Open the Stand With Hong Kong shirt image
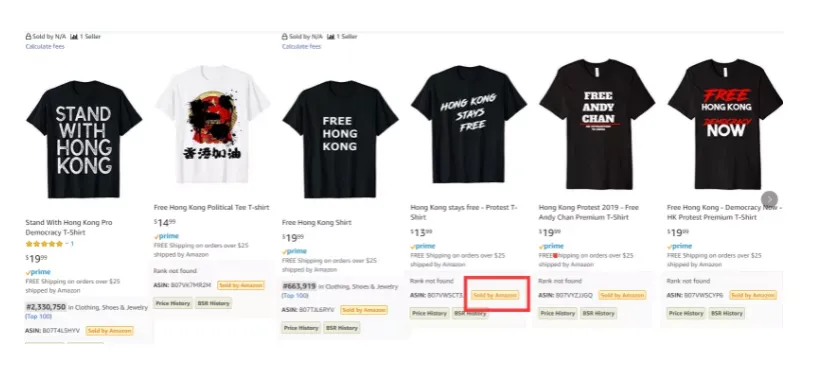 pyautogui.click(x=84, y=139)
